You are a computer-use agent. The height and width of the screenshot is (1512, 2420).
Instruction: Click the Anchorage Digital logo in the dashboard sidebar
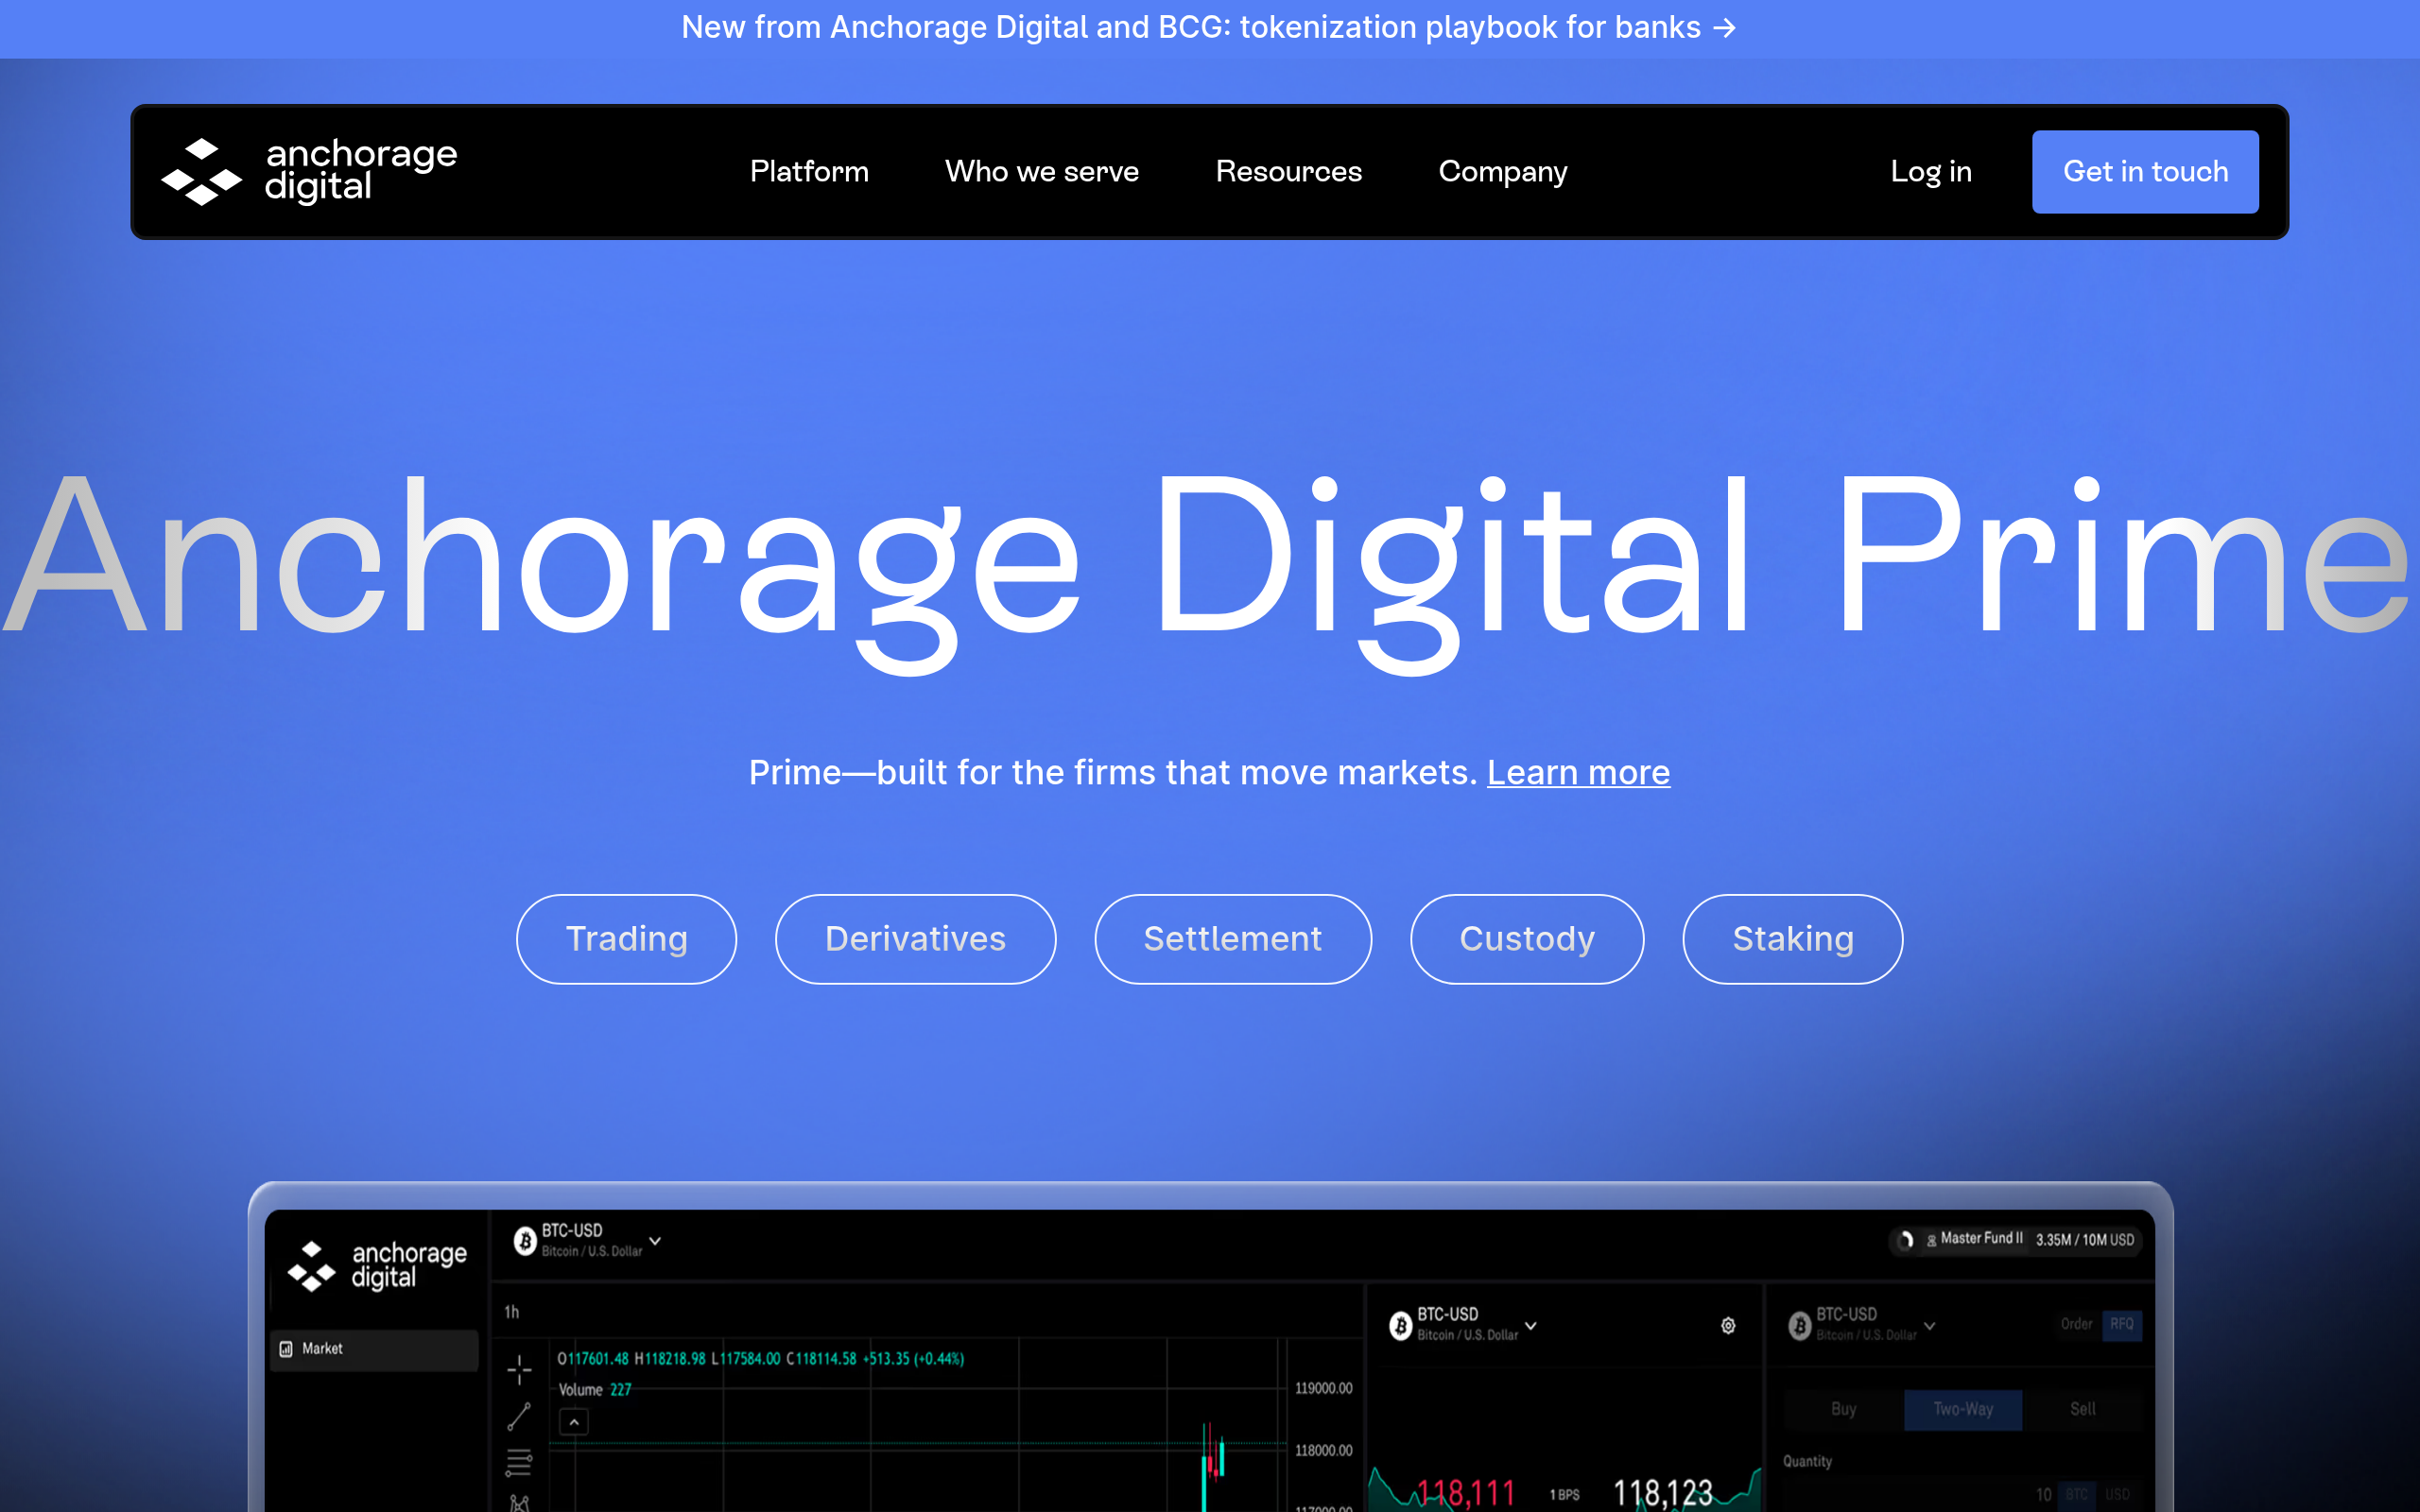(377, 1265)
